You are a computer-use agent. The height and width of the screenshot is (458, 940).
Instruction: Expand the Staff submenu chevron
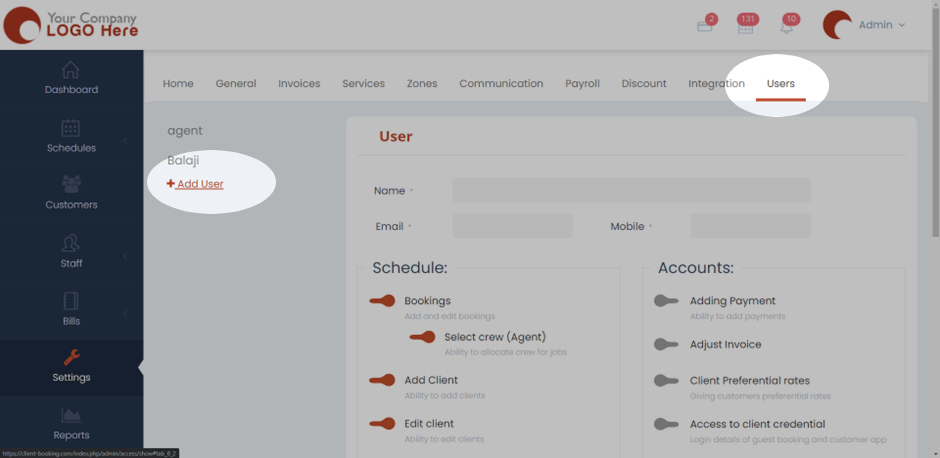125,257
